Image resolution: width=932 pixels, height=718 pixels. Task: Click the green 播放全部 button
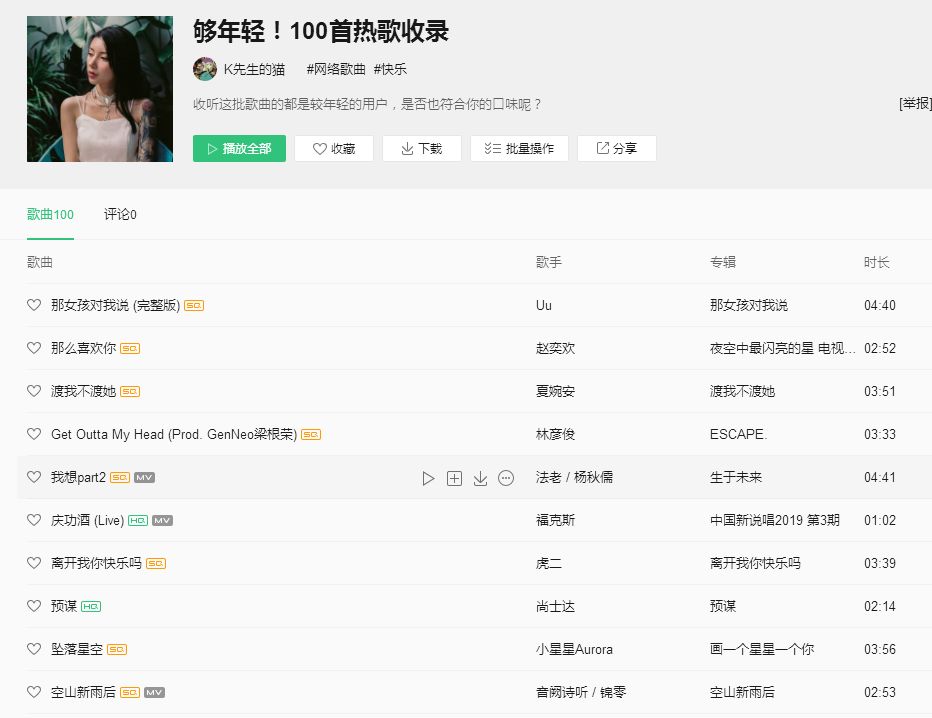(x=240, y=149)
